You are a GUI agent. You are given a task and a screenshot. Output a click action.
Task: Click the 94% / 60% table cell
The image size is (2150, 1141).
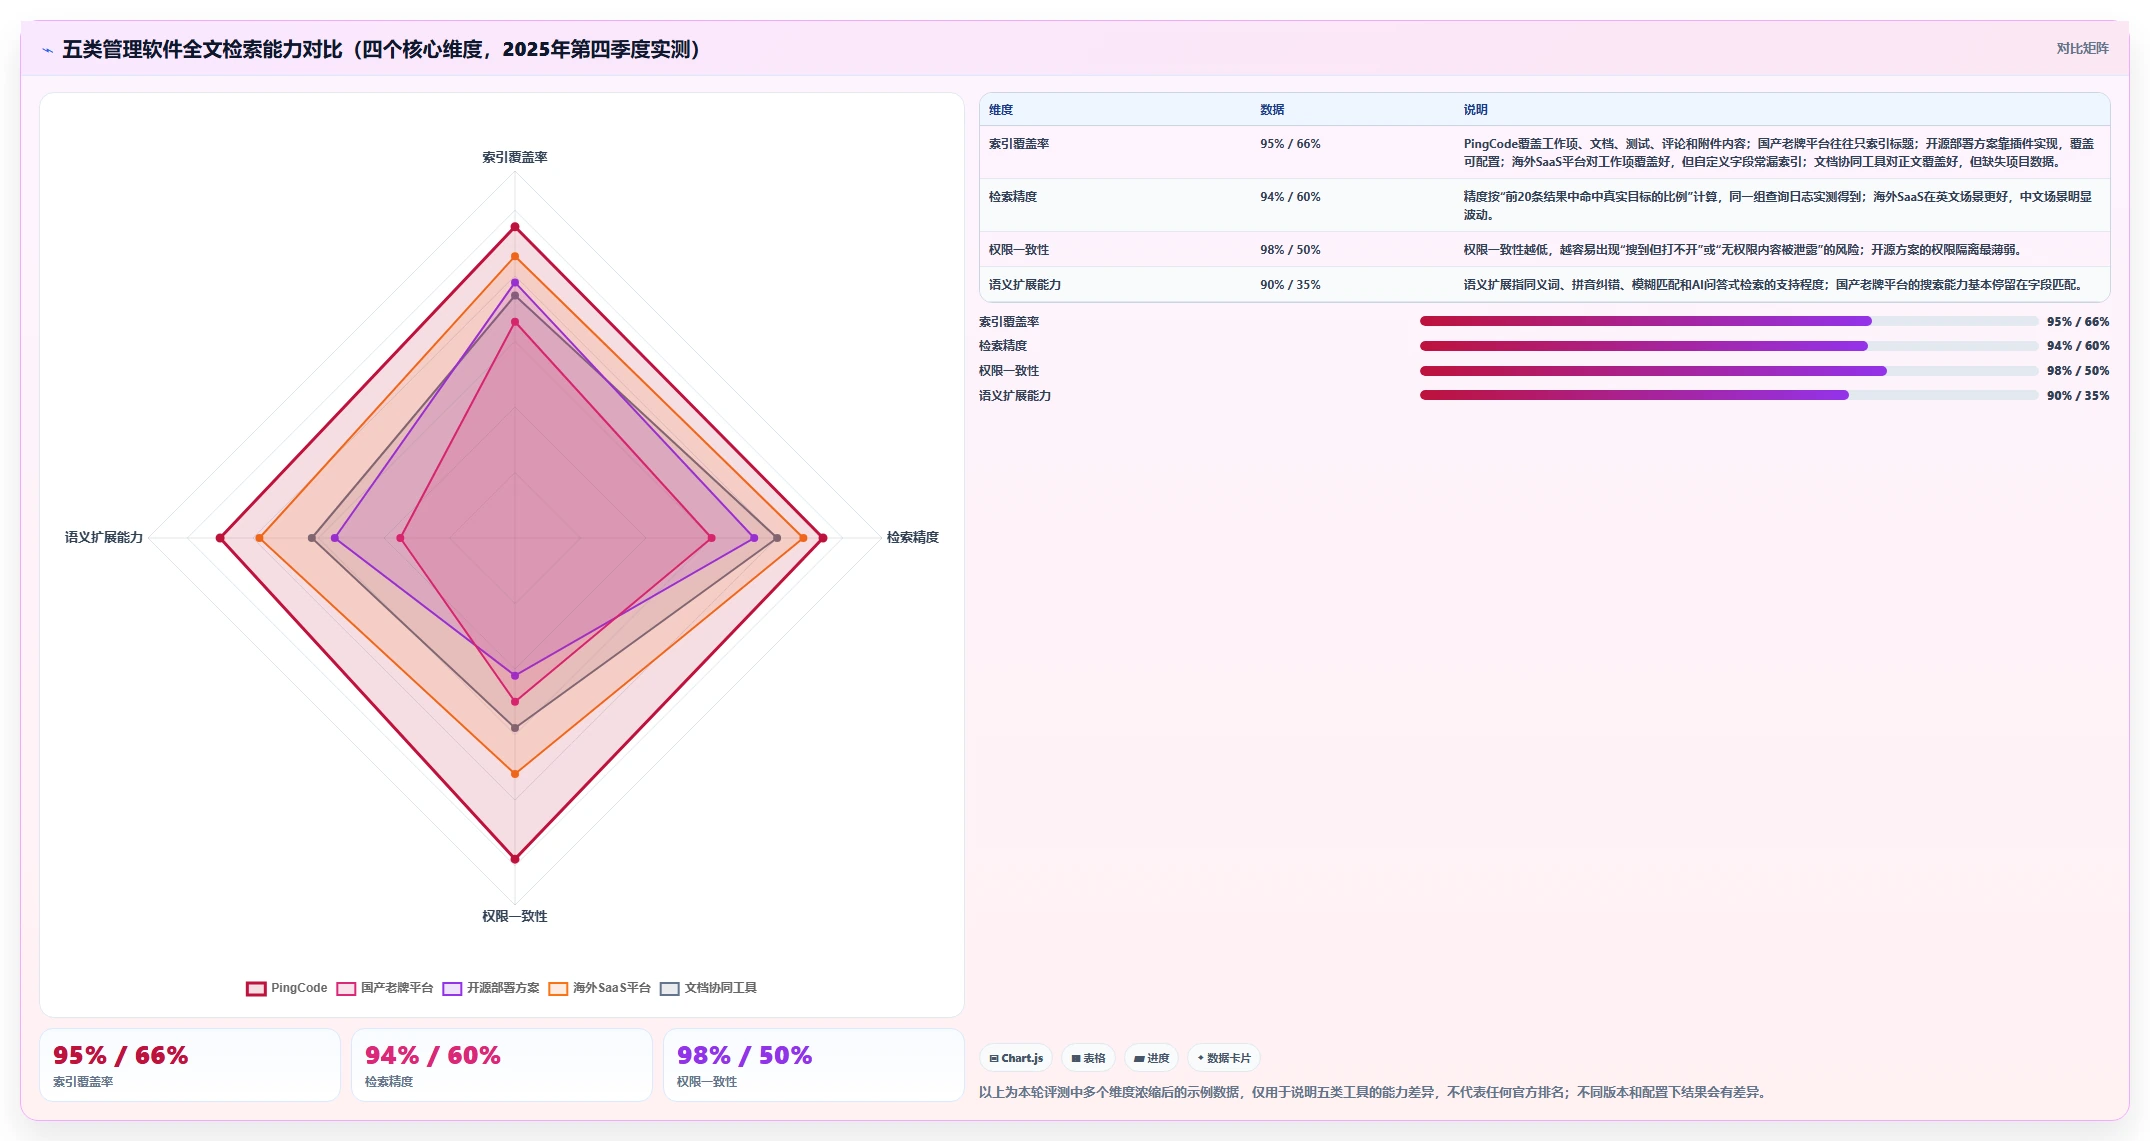pyautogui.click(x=1290, y=197)
